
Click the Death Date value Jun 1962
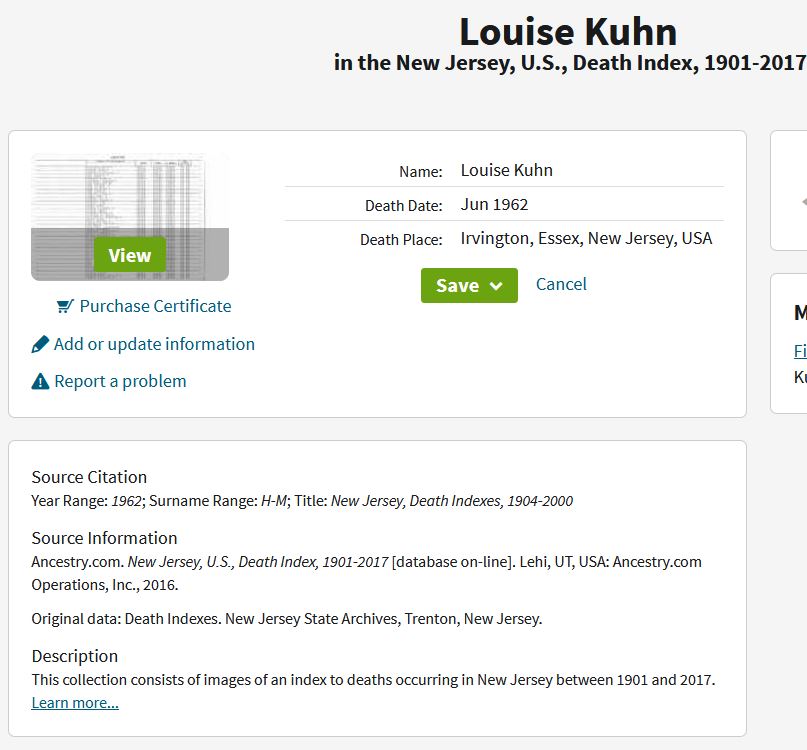coord(494,204)
